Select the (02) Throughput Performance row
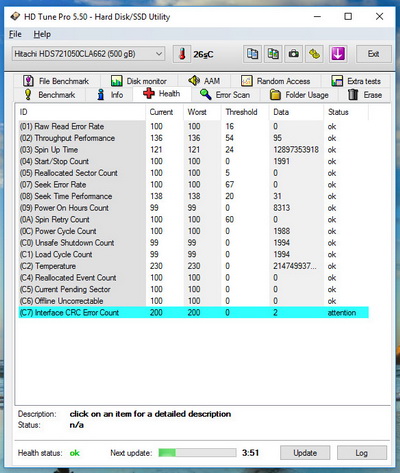 [193, 138]
